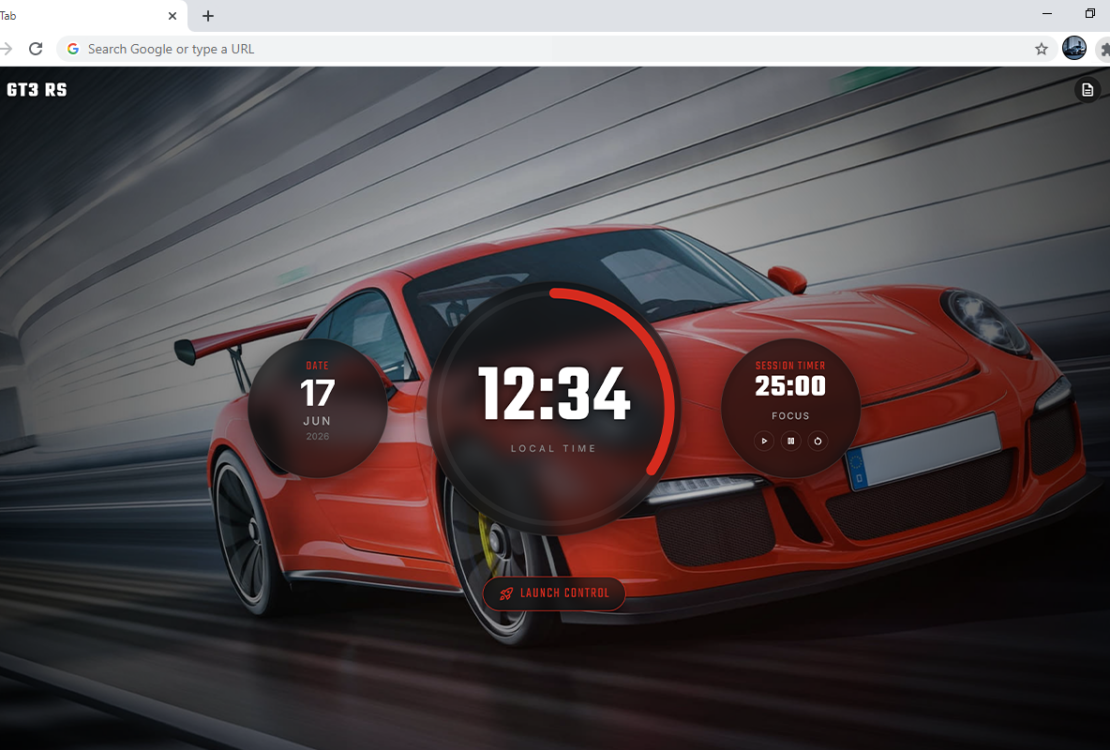Open the notes document icon at top right
Viewport: 1110px width, 750px height.
(x=1087, y=90)
